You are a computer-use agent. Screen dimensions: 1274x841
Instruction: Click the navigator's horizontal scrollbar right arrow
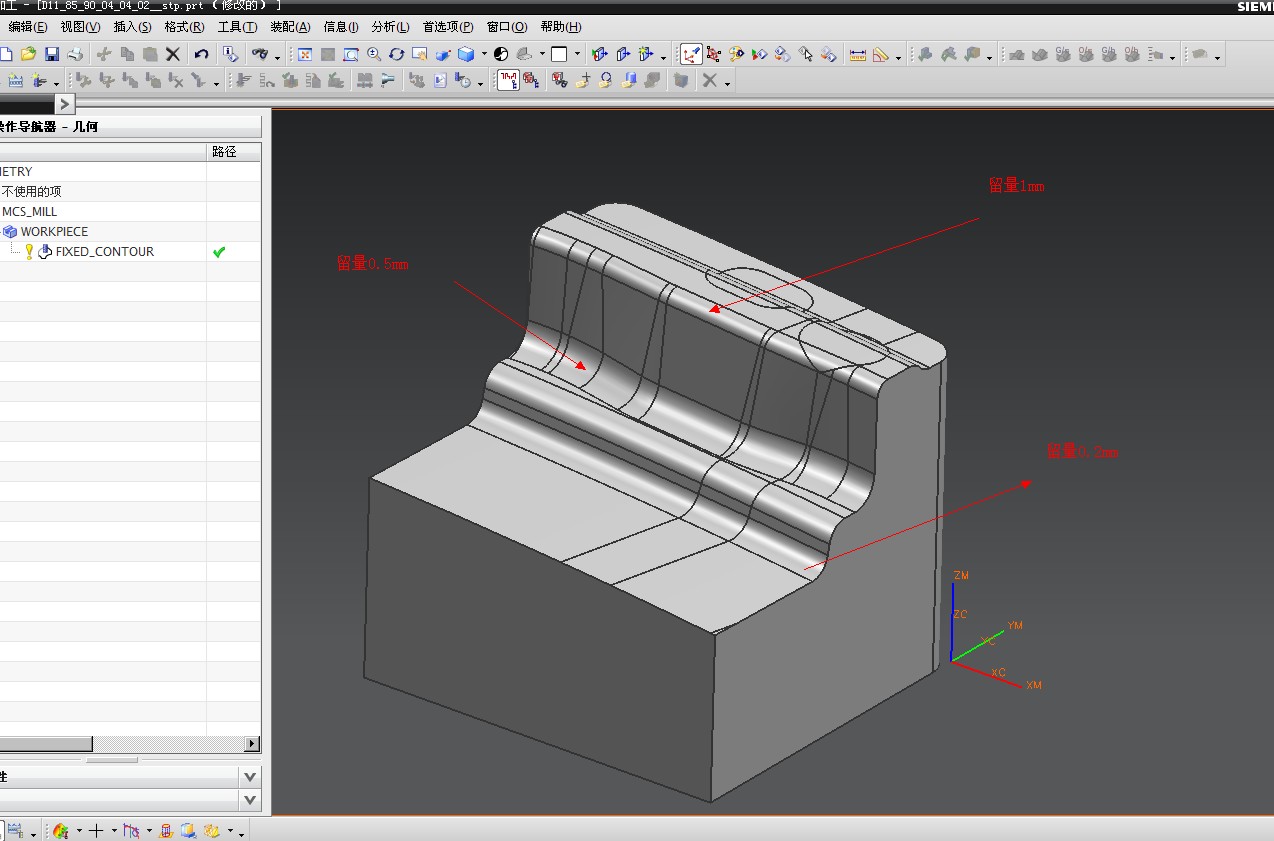pos(252,744)
